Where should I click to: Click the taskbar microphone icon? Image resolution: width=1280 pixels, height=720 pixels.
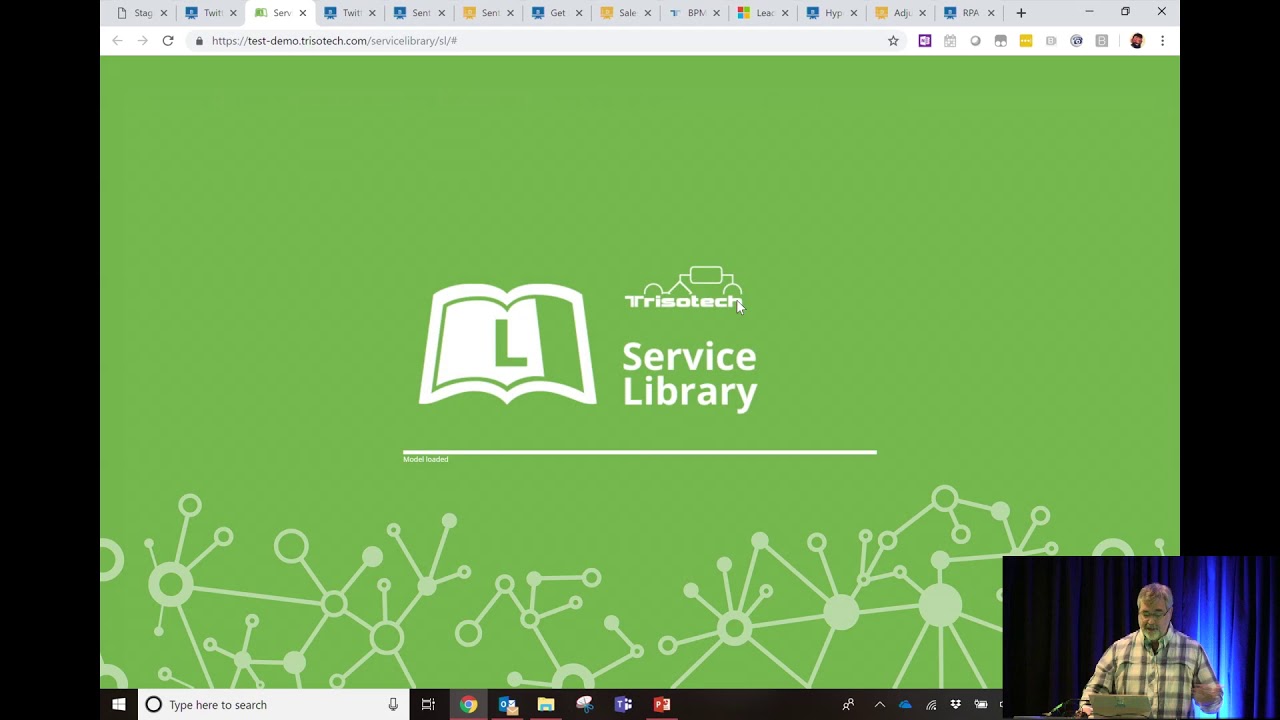(393, 705)
